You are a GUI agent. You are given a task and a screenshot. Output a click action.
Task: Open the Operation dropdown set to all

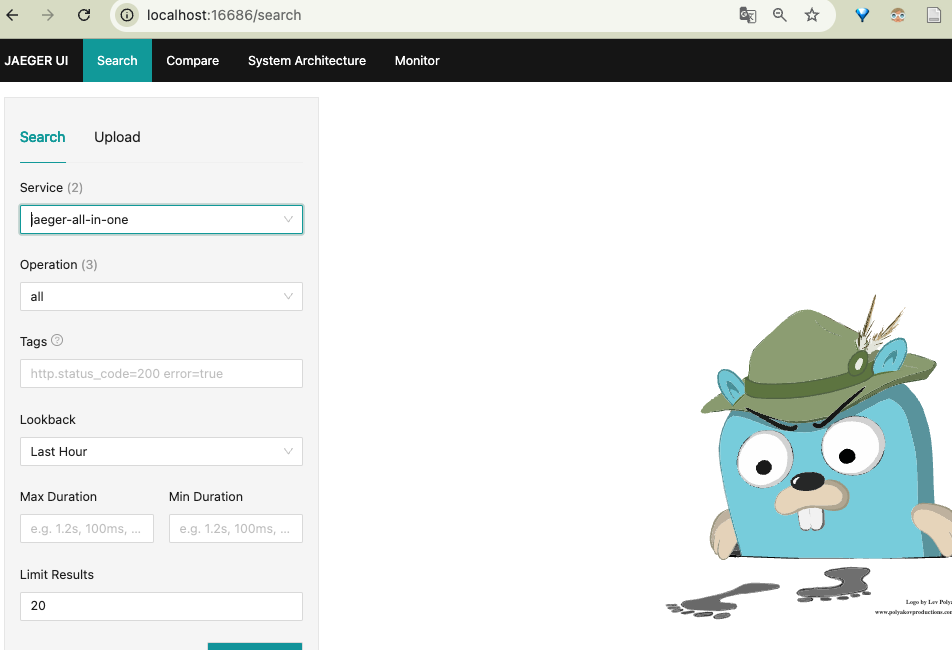tap(162, 297)
